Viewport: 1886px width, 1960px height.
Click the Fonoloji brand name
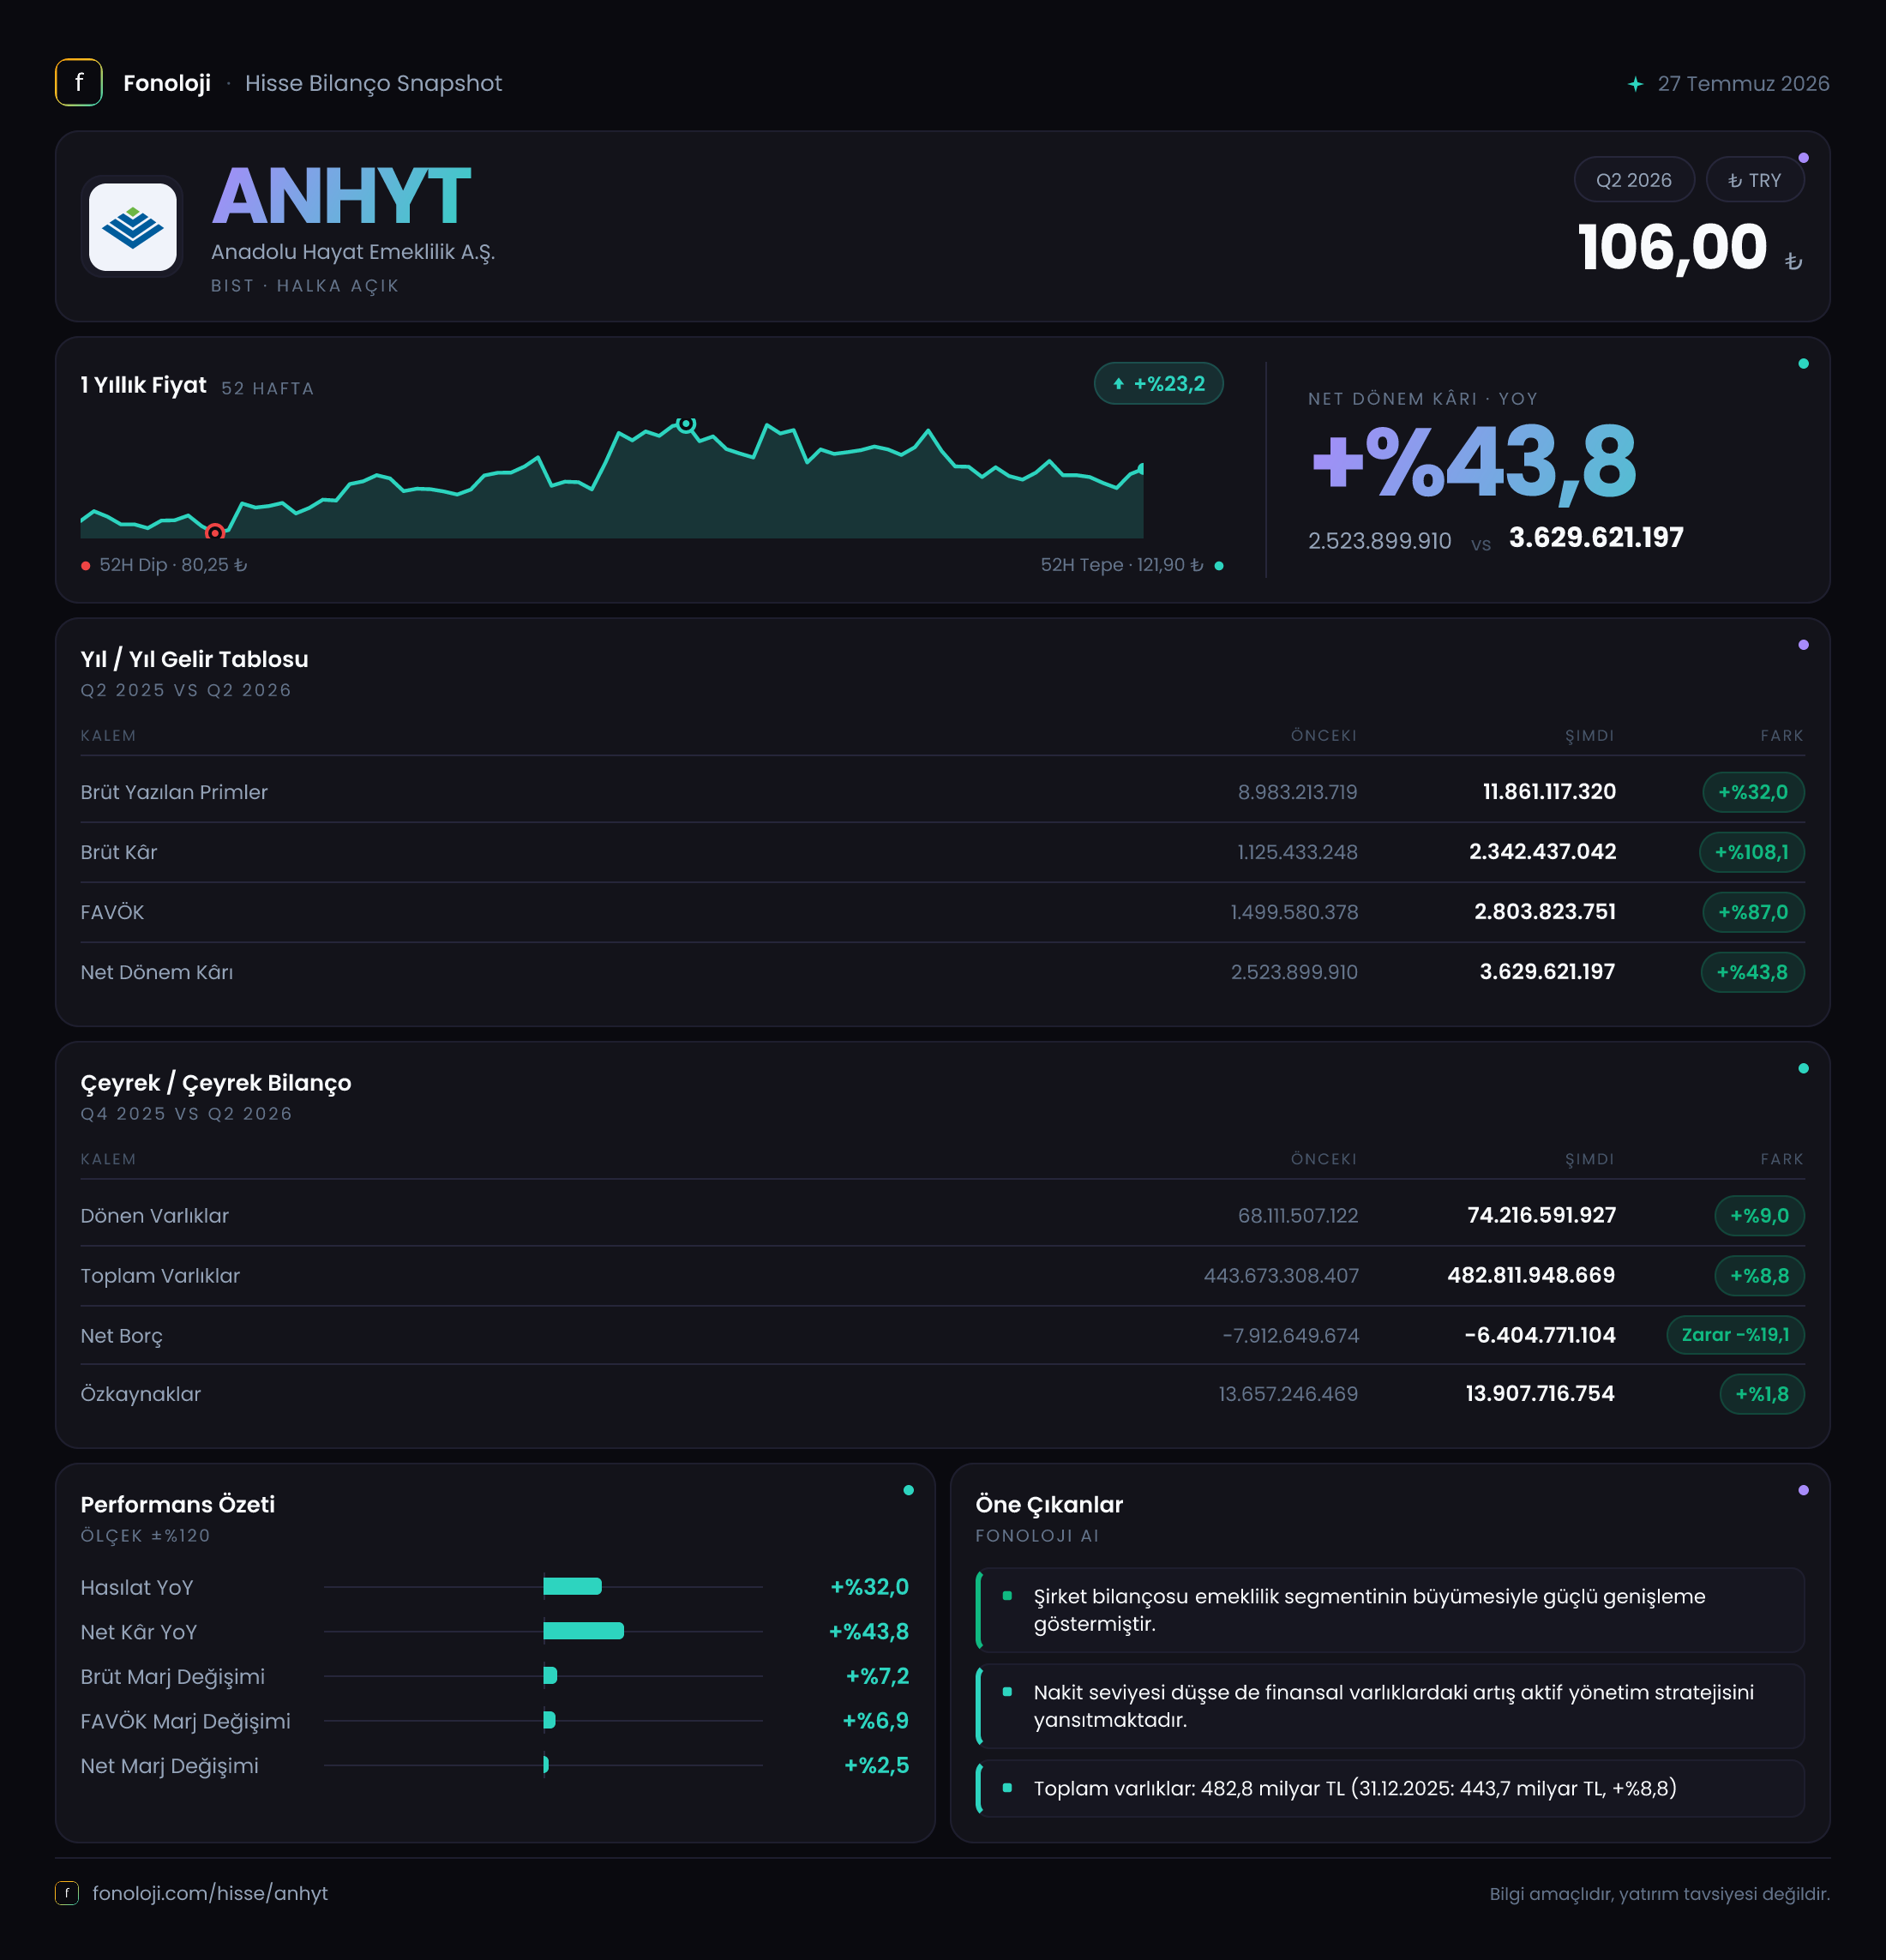pos(167,83)
